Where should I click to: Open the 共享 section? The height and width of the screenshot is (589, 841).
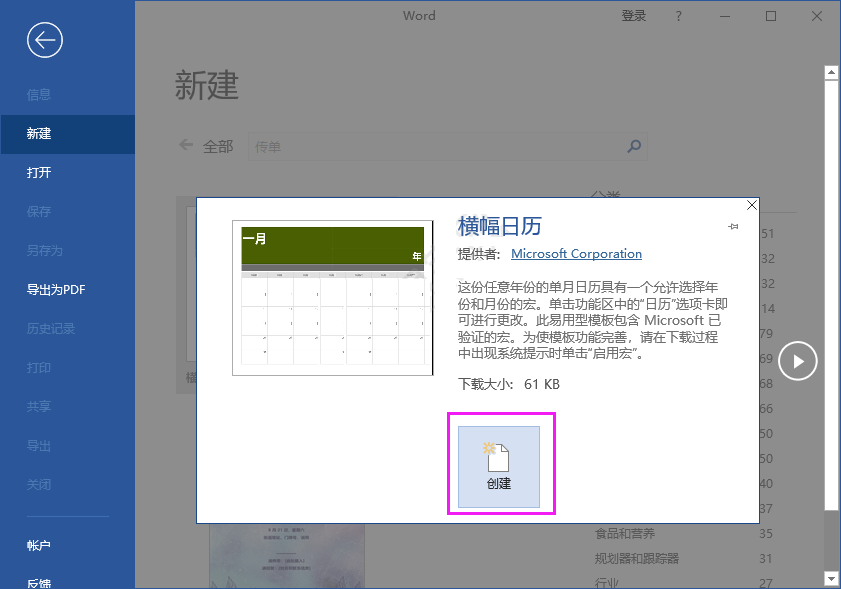tap(38, 406)
